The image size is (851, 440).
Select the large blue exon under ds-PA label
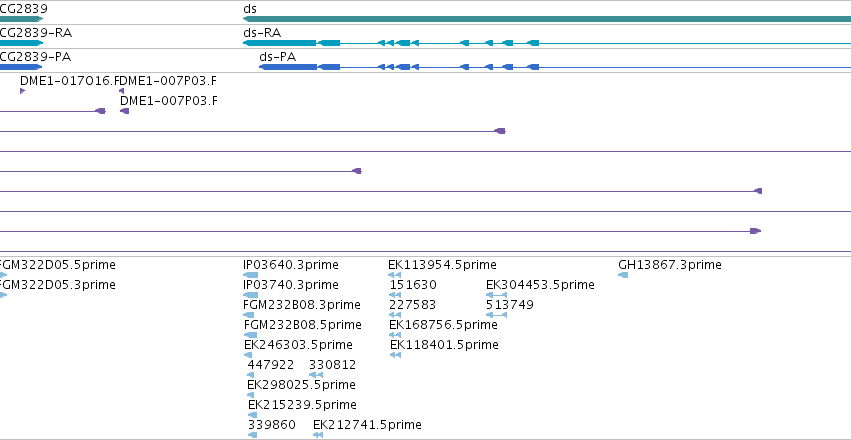[288, 67]
